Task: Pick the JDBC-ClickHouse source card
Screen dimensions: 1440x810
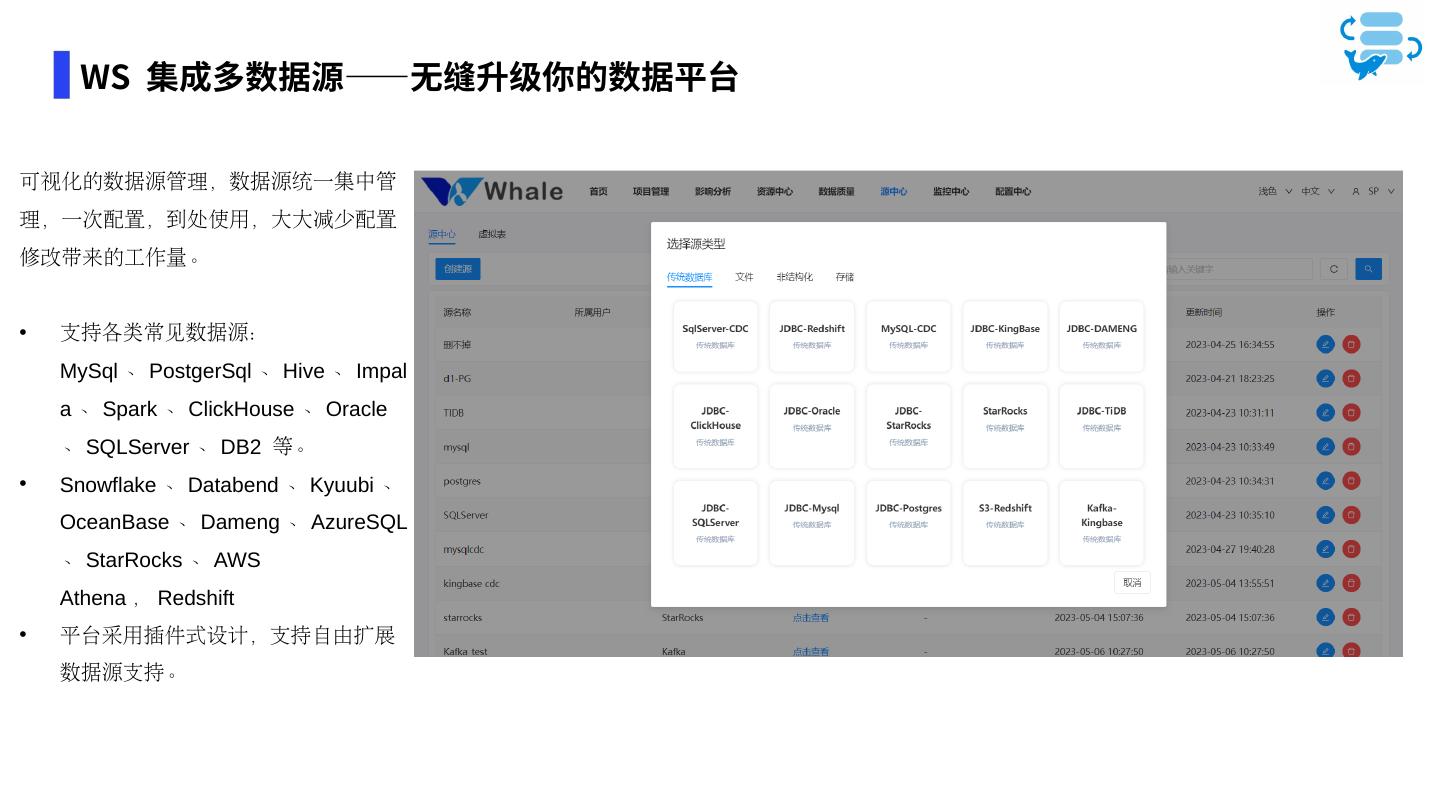Action: tap(715, 426)
